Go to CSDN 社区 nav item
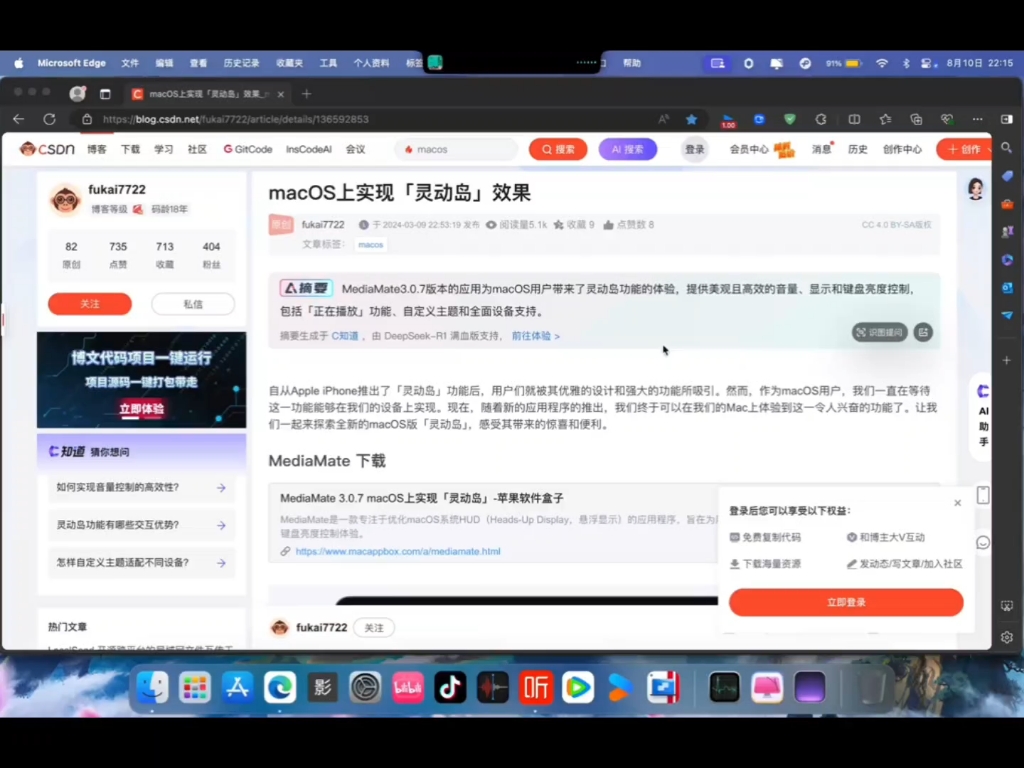Screen dimensions: 1024x768 click(x=197, y=150)
